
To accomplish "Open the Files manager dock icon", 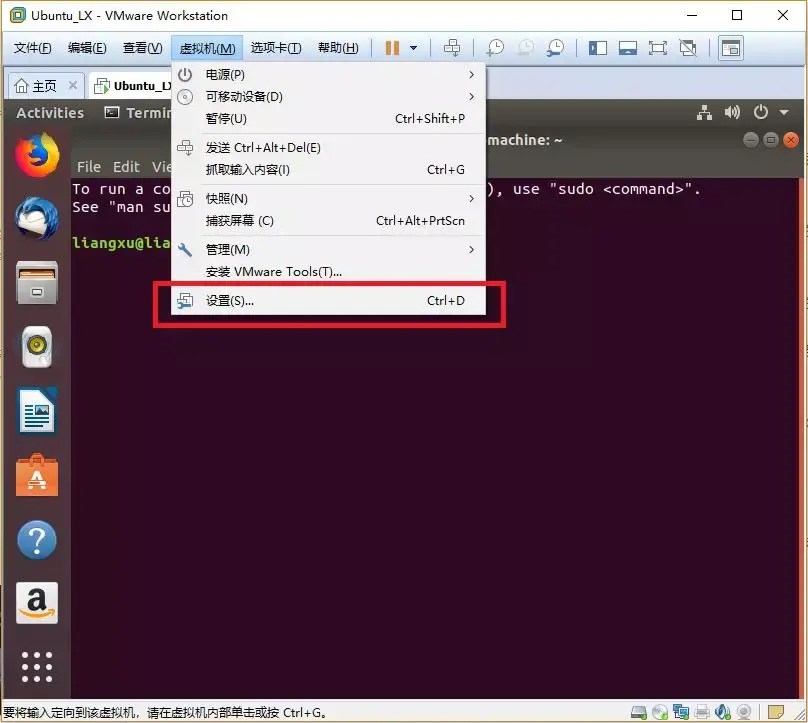I will [37, 282].
